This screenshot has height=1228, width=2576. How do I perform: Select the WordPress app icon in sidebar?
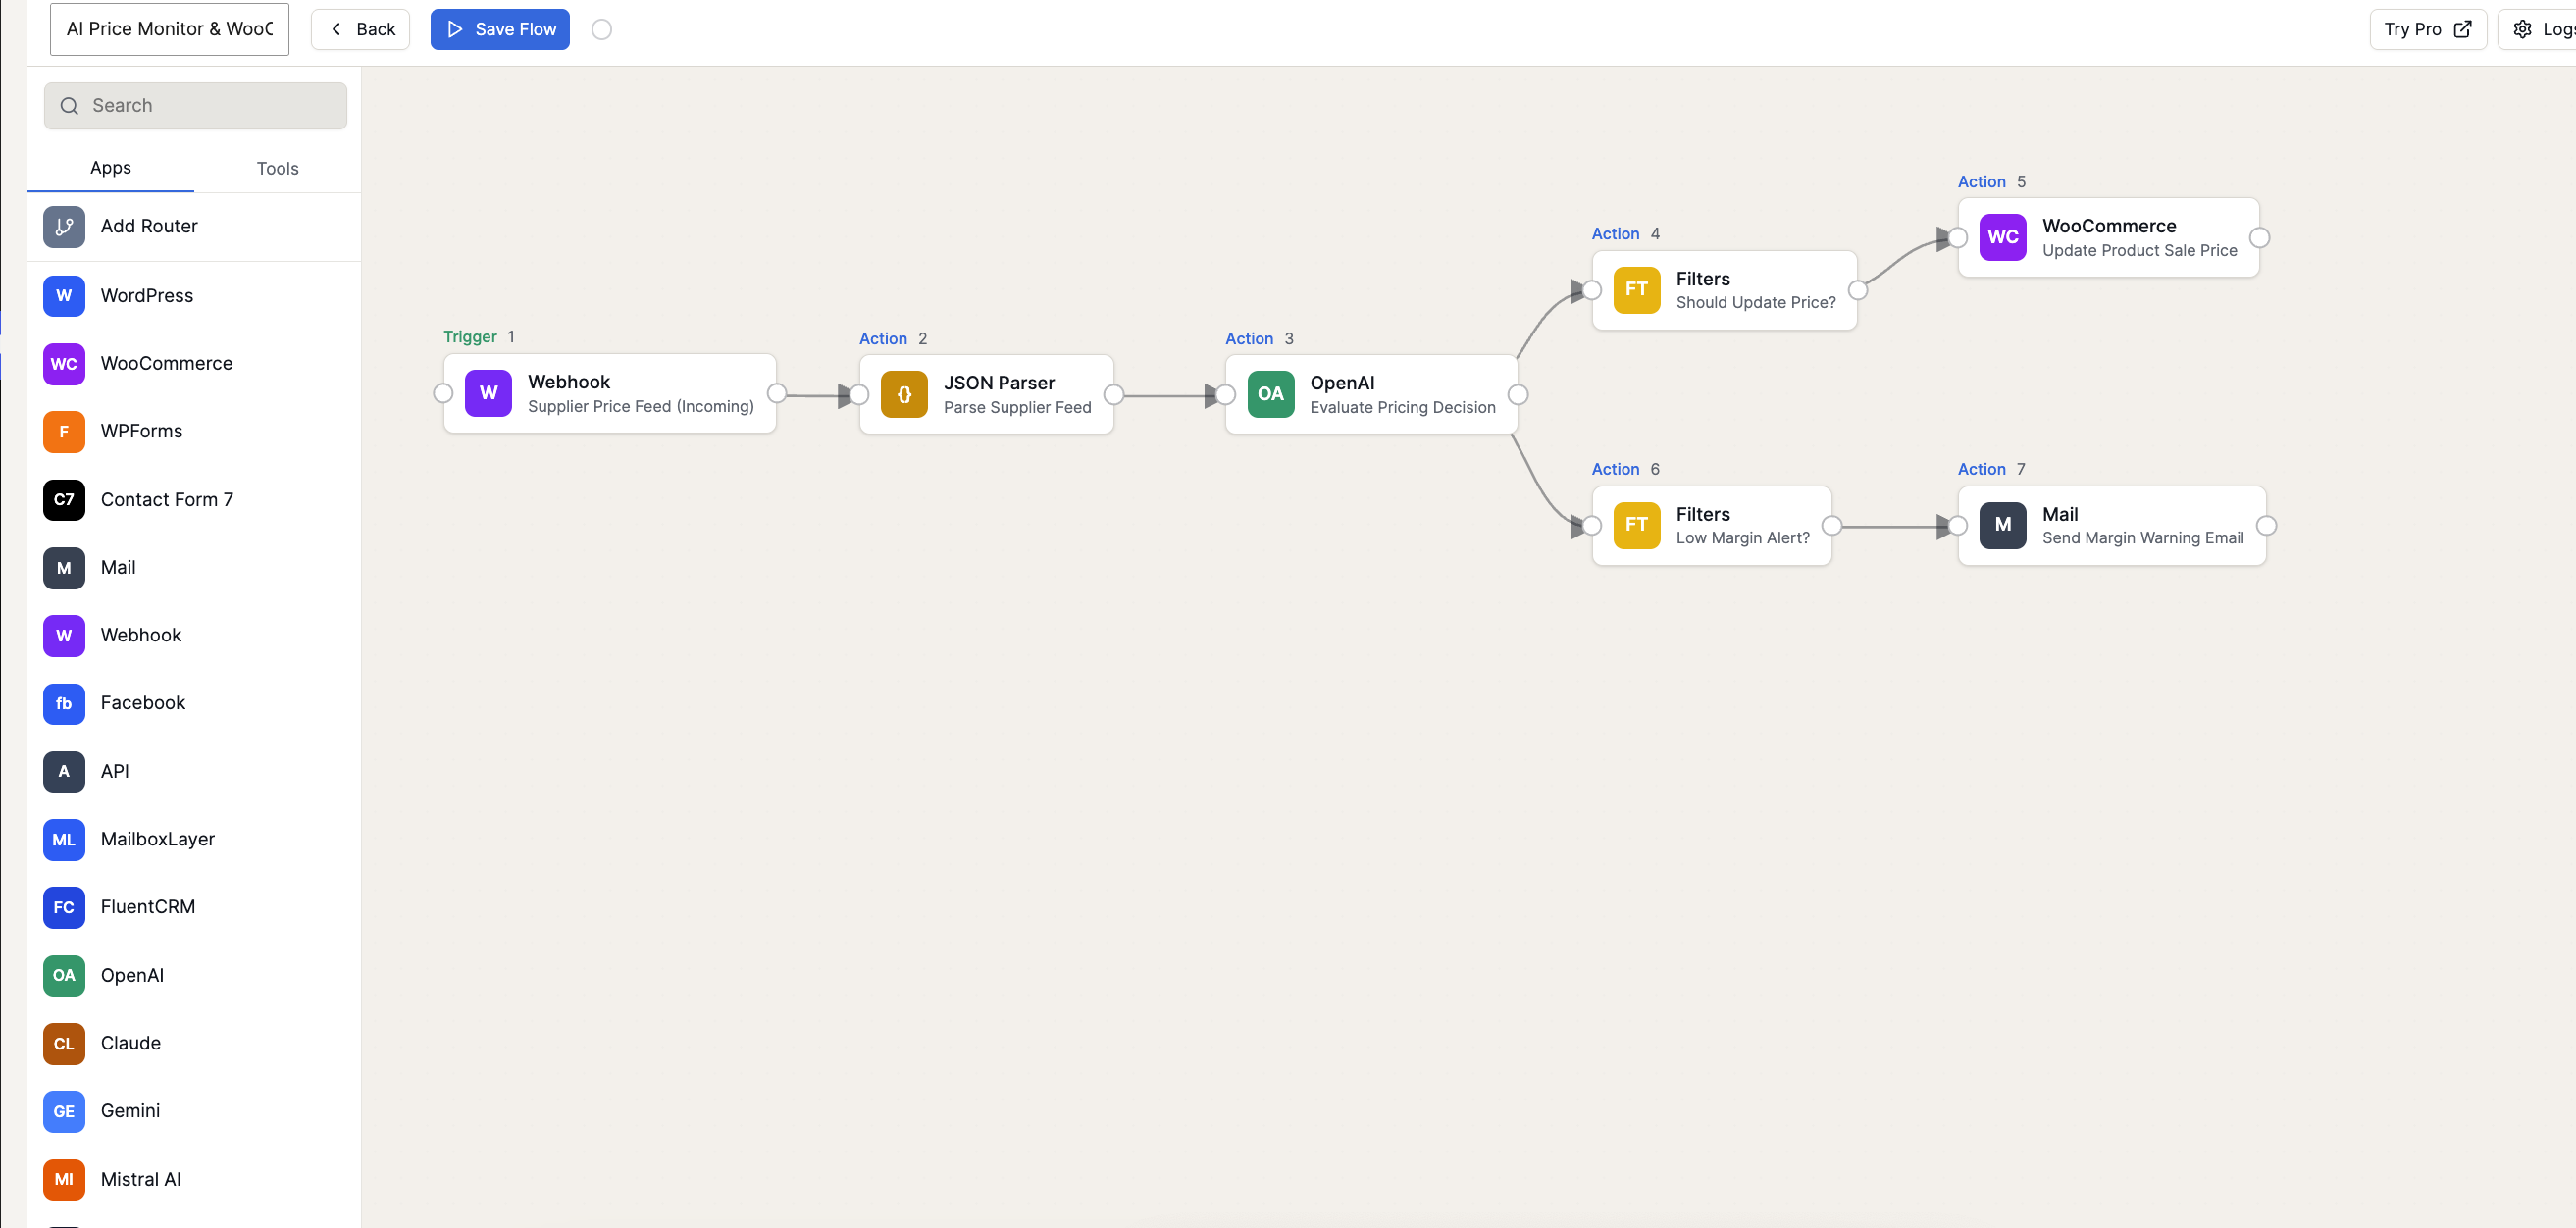64,296
